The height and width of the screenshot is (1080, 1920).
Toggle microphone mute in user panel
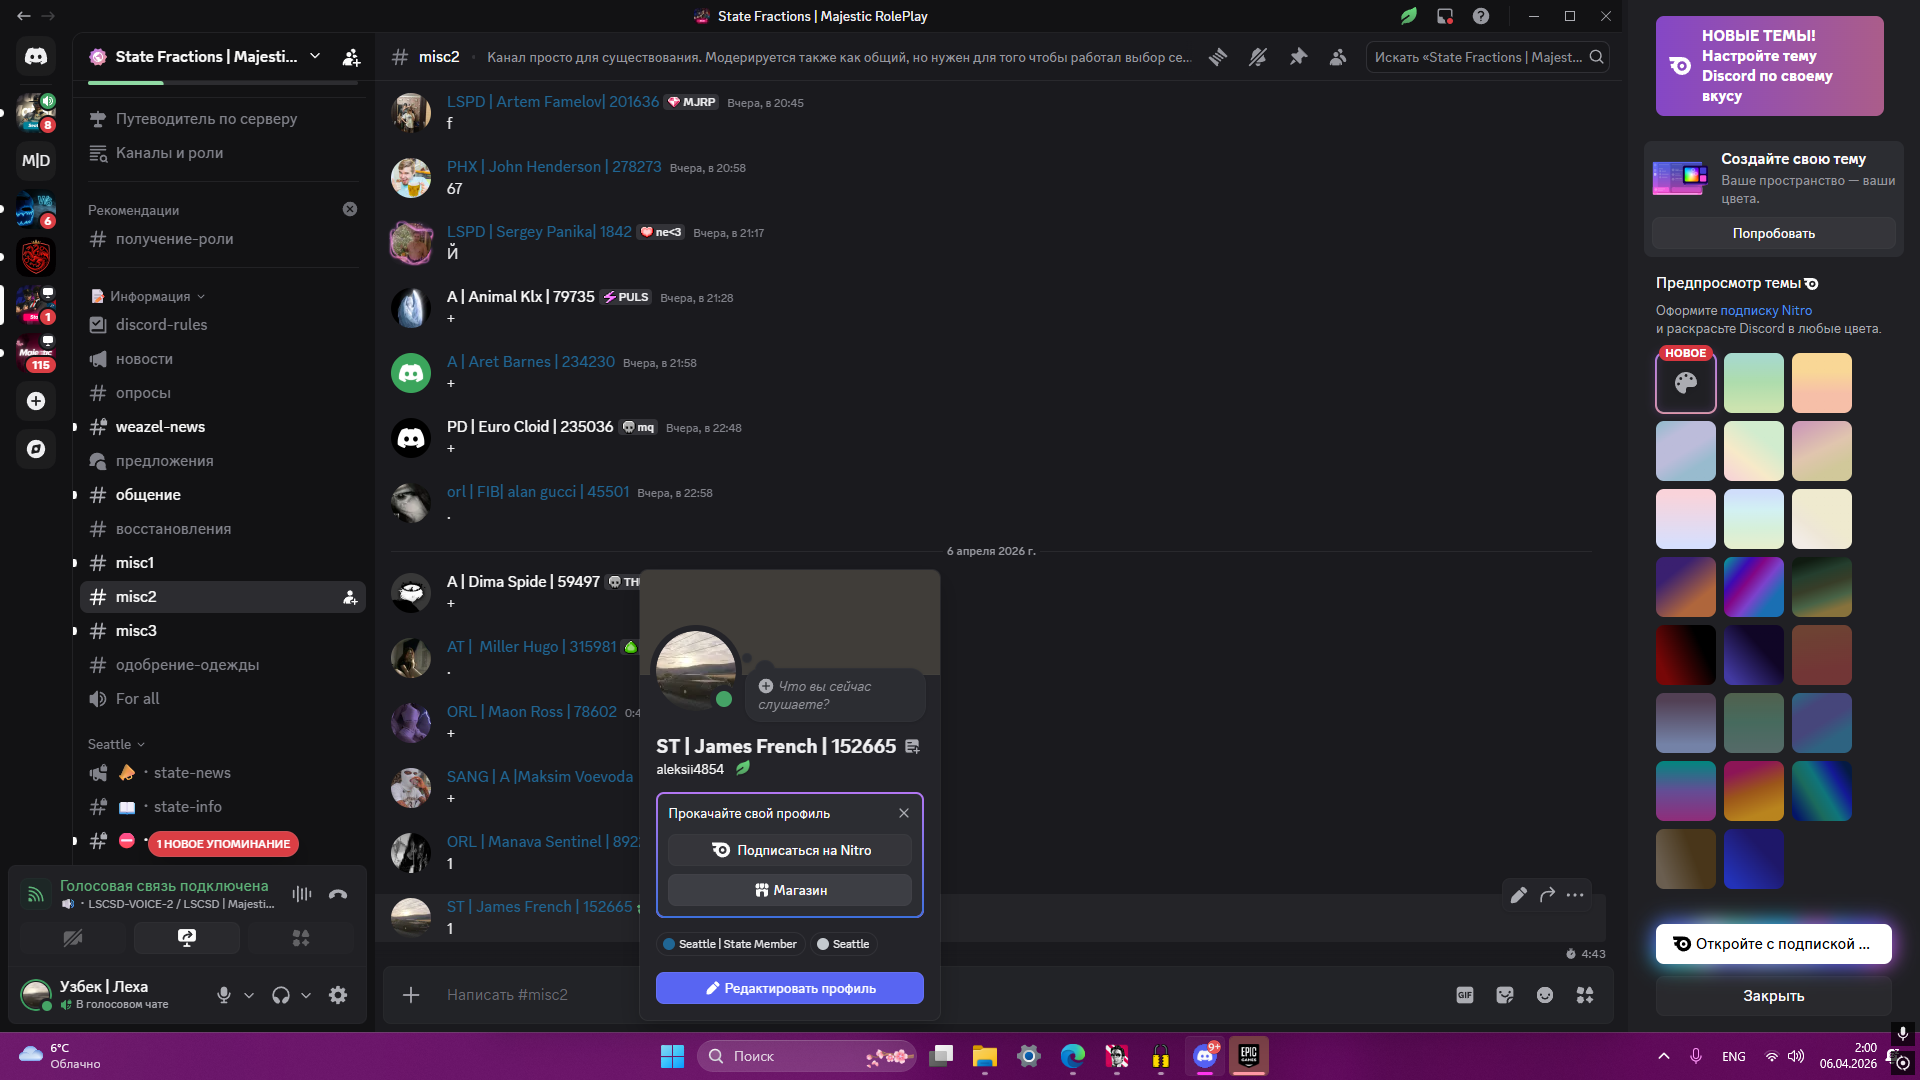click(x=224, y=995)
